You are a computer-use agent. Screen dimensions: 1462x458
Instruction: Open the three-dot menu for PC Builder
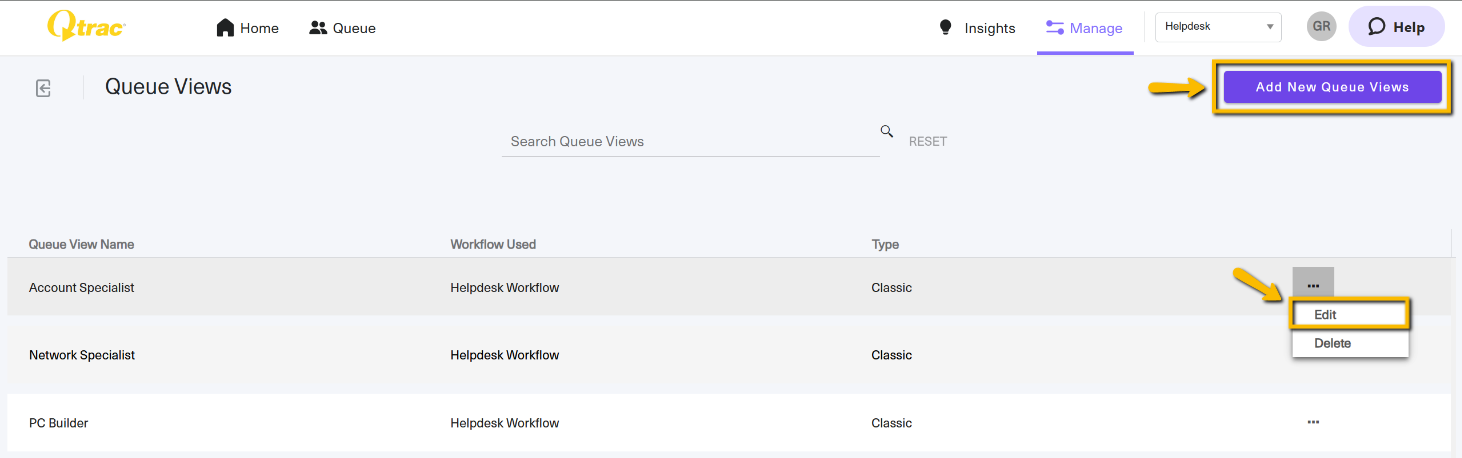pos(1313,422)
